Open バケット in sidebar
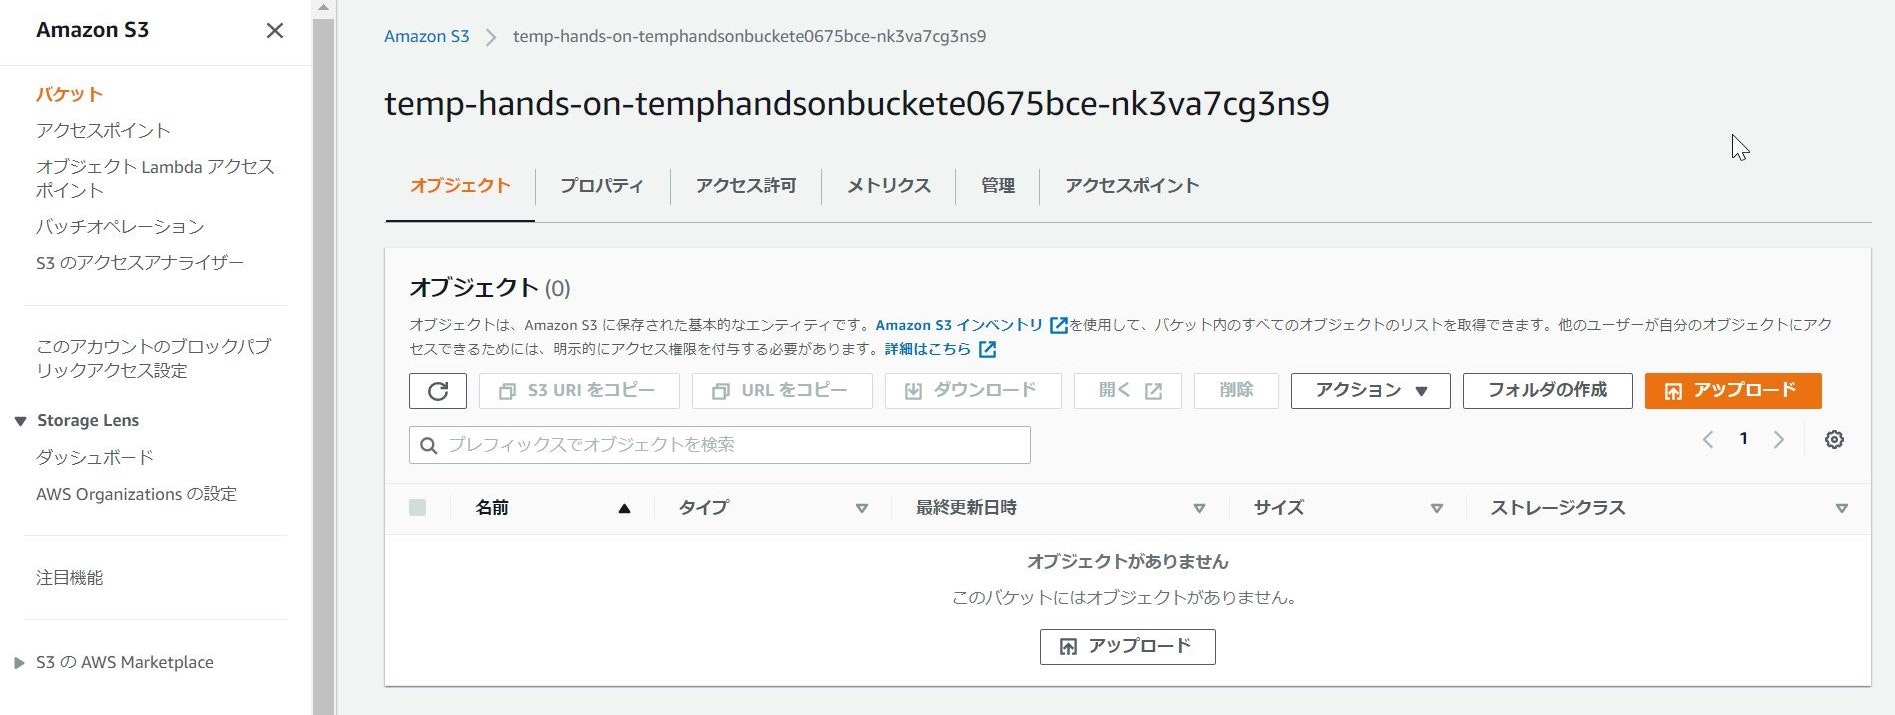The image size is (1895, 715). tap(70, 95)
